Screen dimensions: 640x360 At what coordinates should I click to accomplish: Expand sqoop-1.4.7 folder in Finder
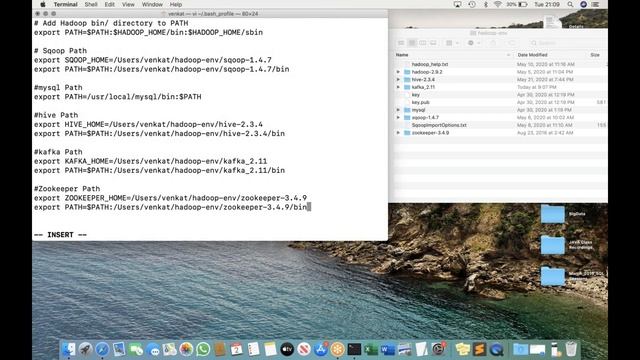pyautogui.click(x=398, y=118)
